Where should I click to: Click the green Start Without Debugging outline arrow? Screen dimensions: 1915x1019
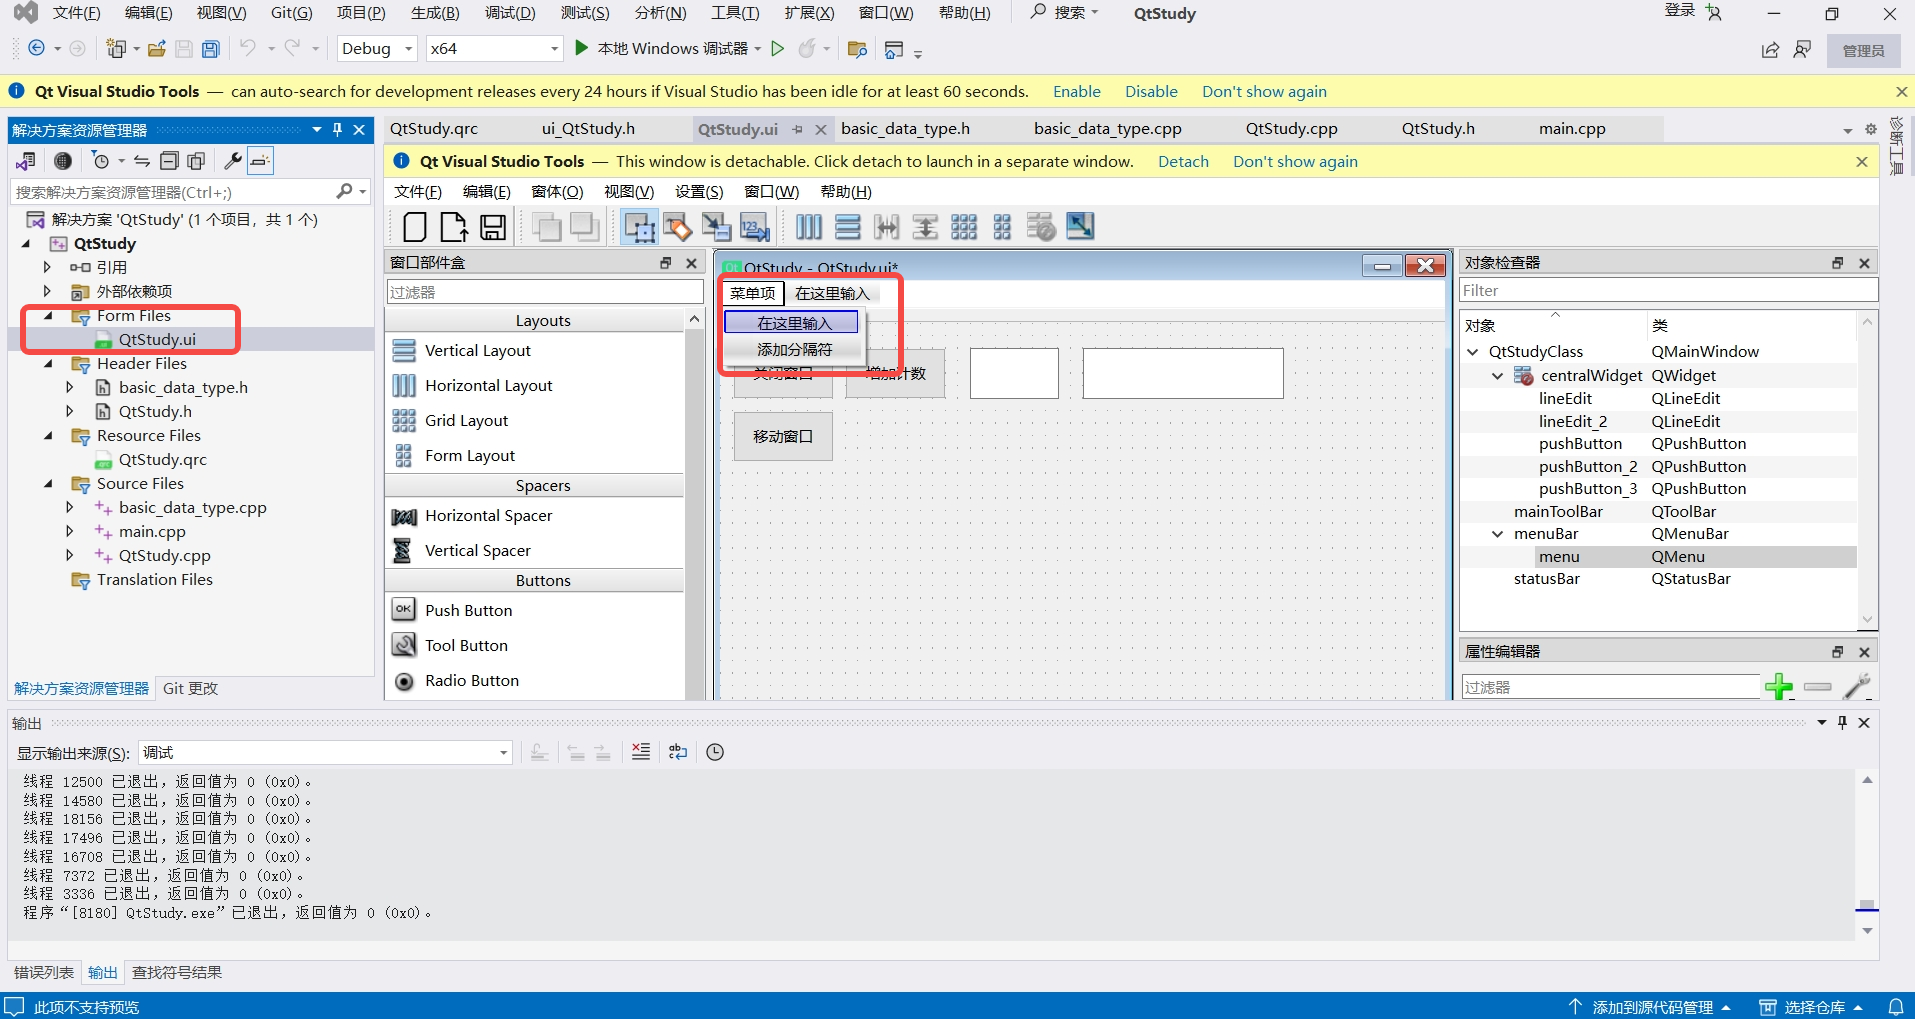777,48
